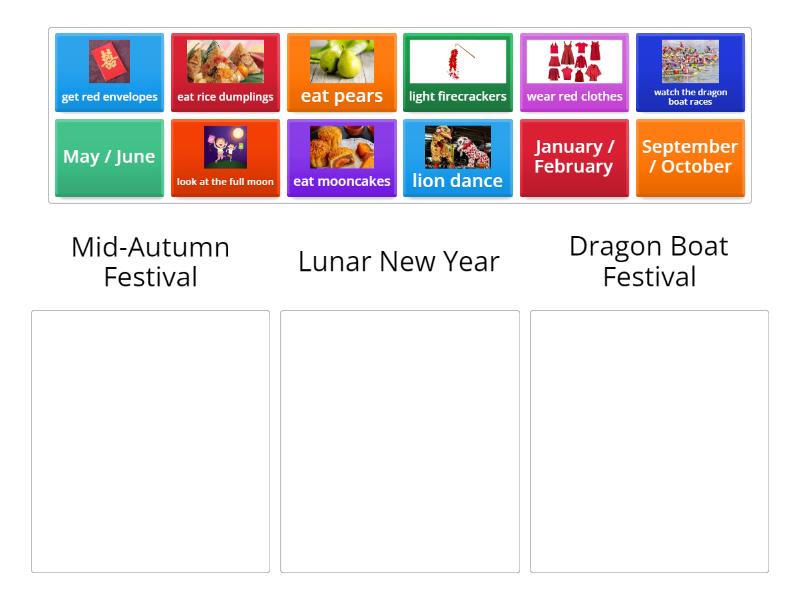Image resolution: width=800 pixels, height=600 pixels.
Task: Click the 'eat mooncakes' tile
Action: [x=341, y=158]
